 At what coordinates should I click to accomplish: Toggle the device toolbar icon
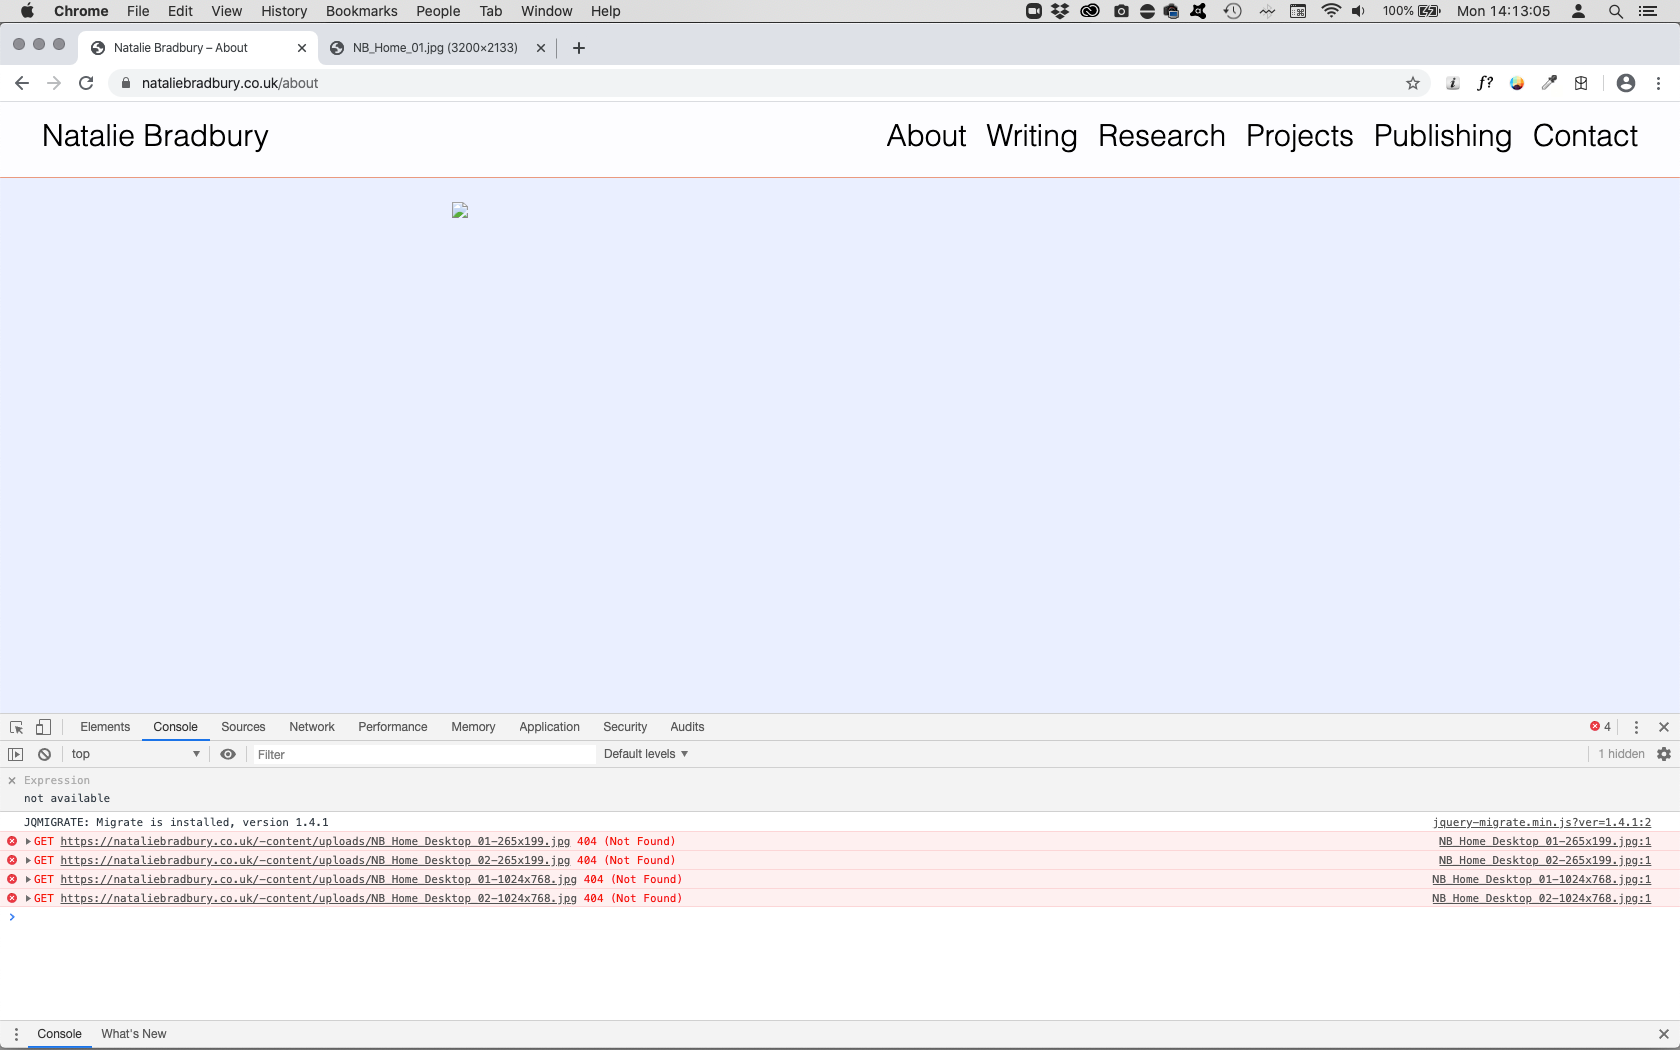43,727
